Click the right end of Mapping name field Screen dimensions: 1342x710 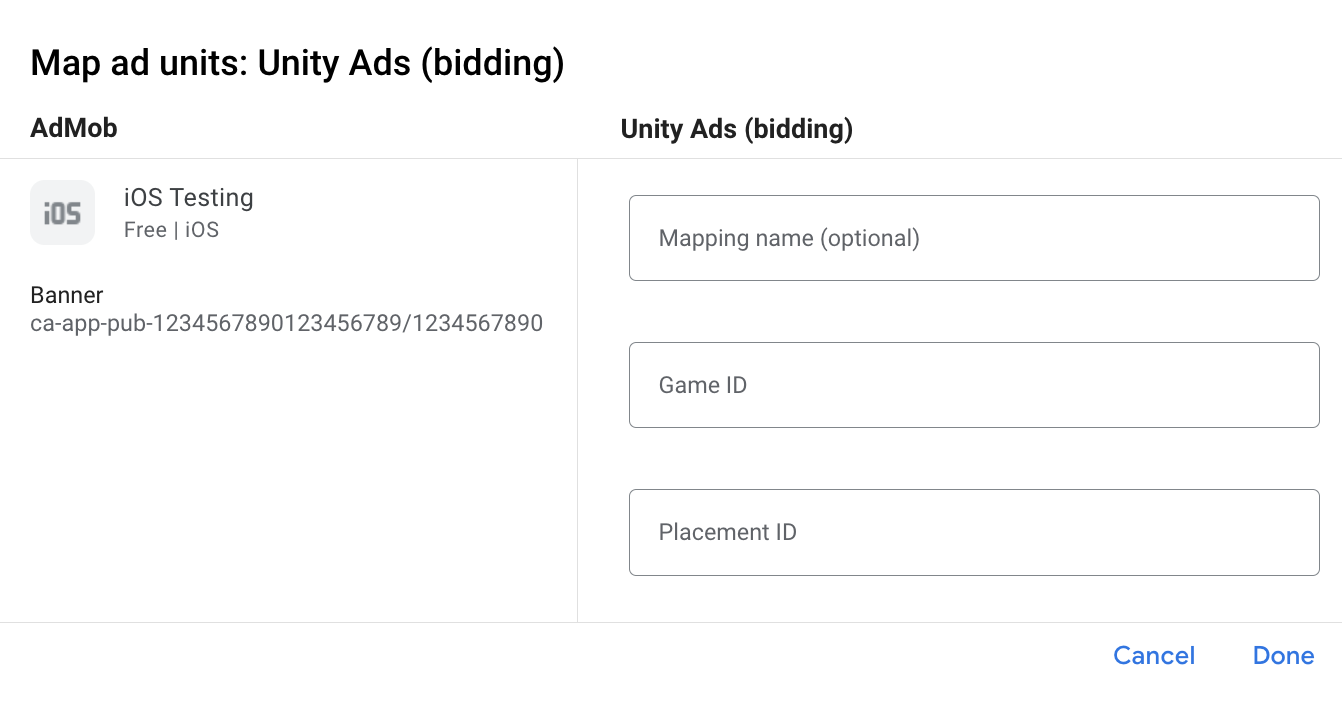pos(1290,238)
